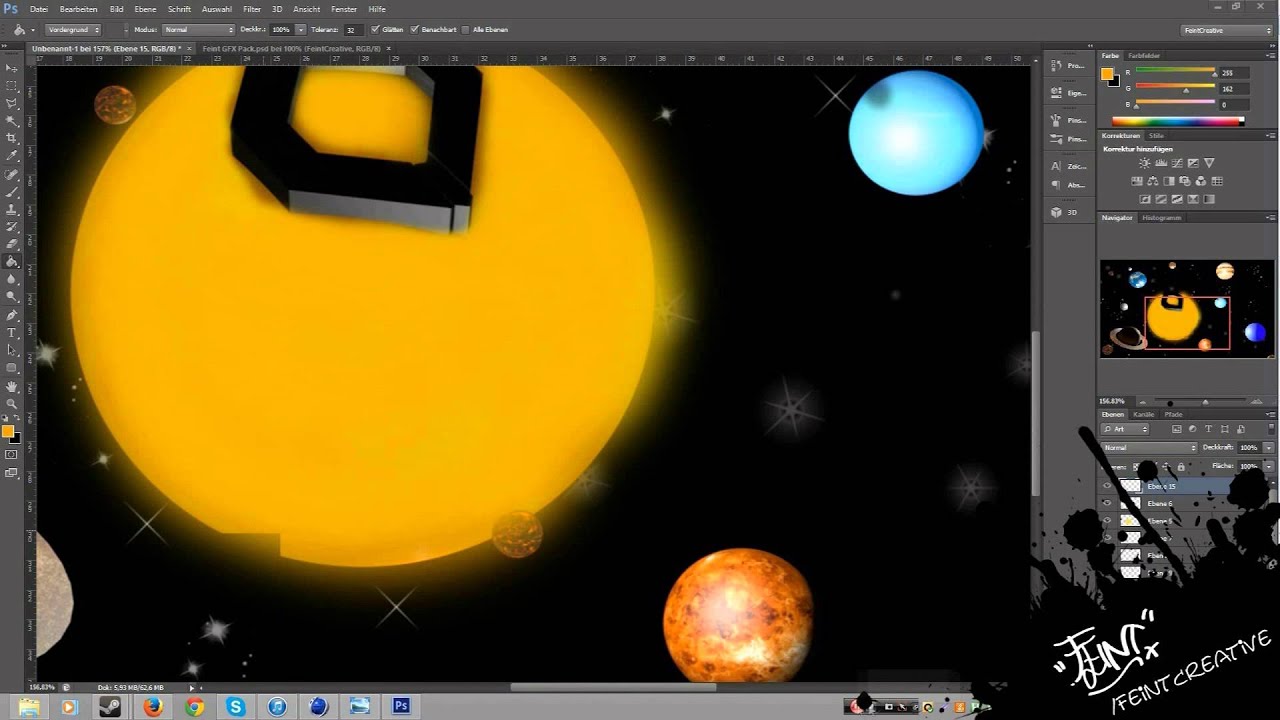Select the Clone Stamp tool
Screen dimensions: 1280x720
12,209
